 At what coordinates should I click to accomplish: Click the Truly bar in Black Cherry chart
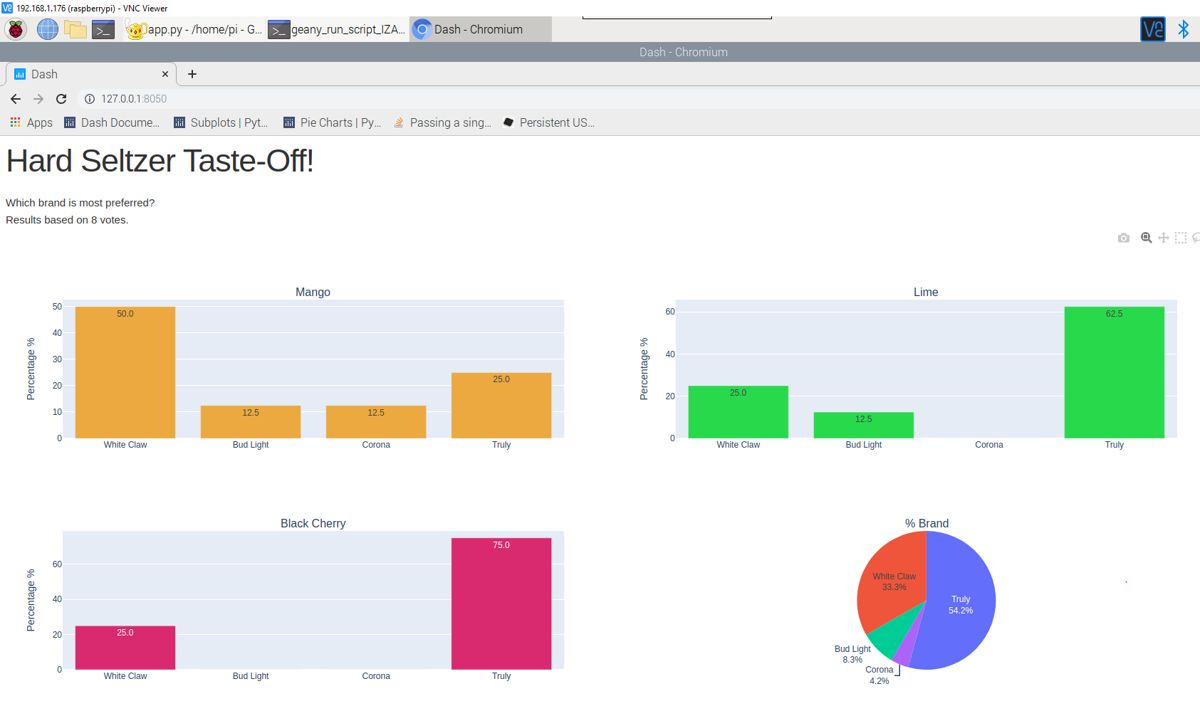[501, 603]
